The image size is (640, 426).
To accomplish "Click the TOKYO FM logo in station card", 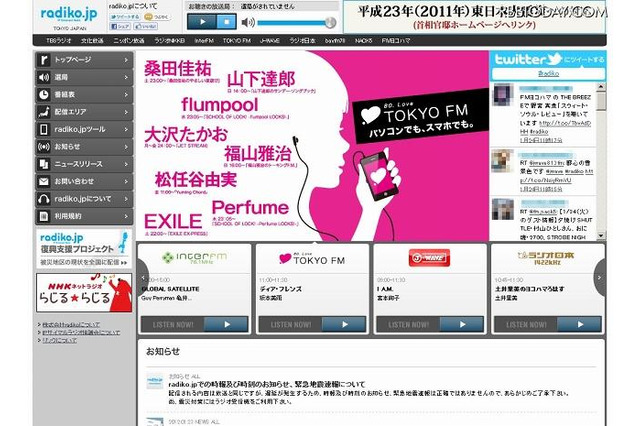I will 312,259.
